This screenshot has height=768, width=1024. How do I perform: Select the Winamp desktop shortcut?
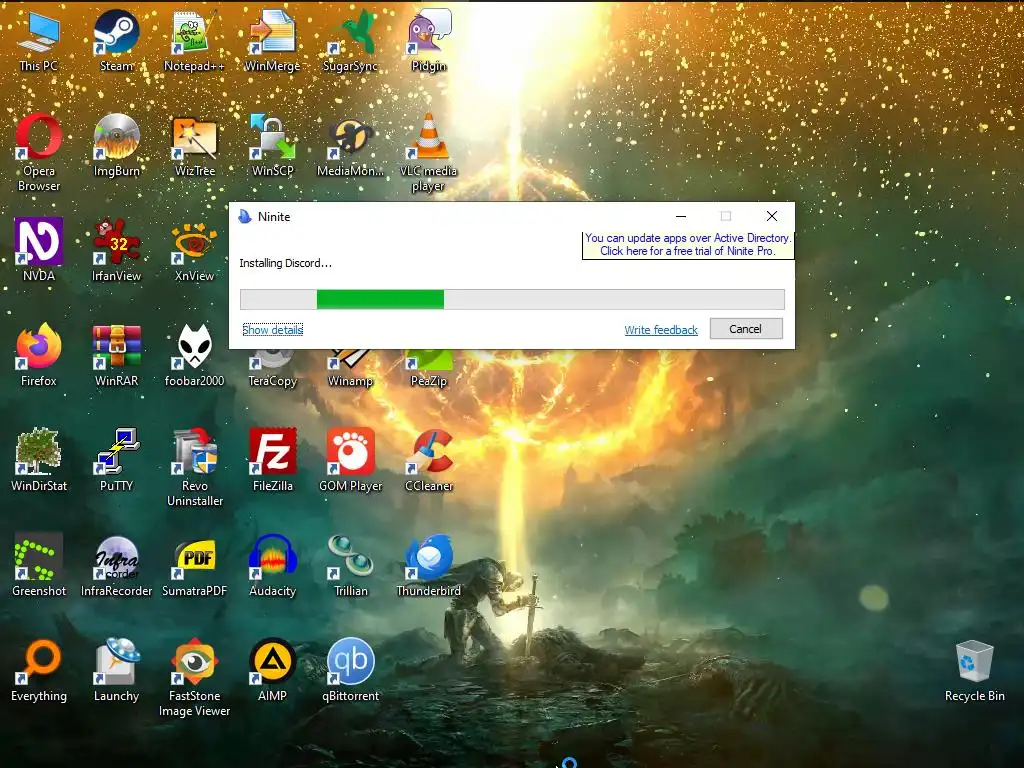point(350,370)
